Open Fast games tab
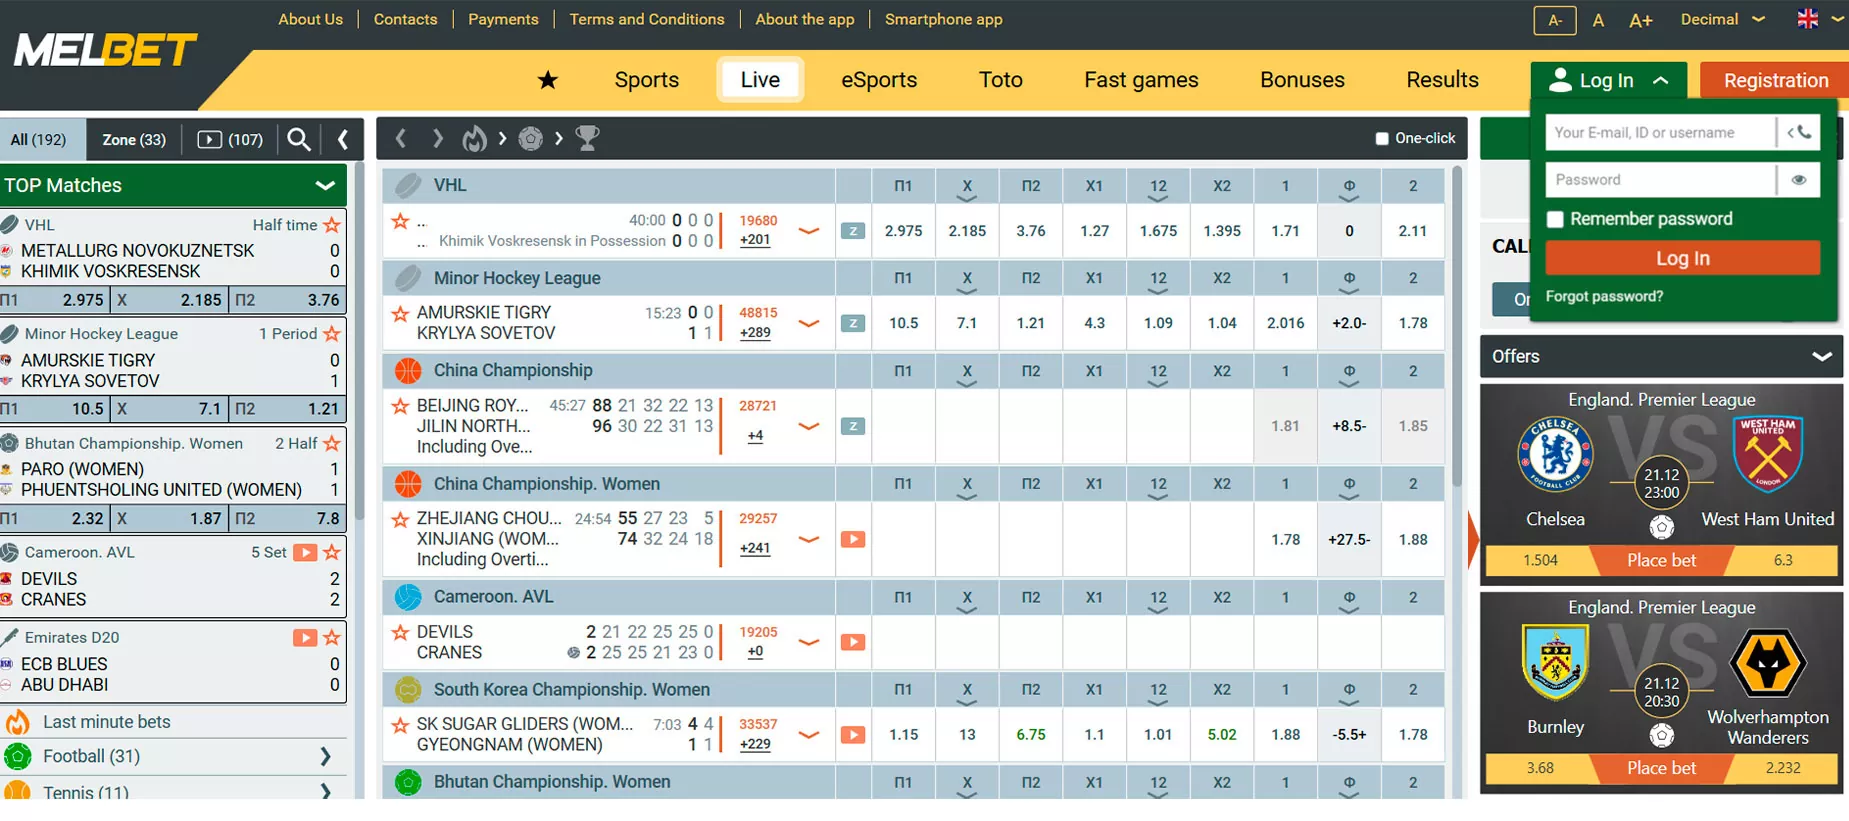The image size is (1849, 821). pyautogui.click(x=1141, y=80)
